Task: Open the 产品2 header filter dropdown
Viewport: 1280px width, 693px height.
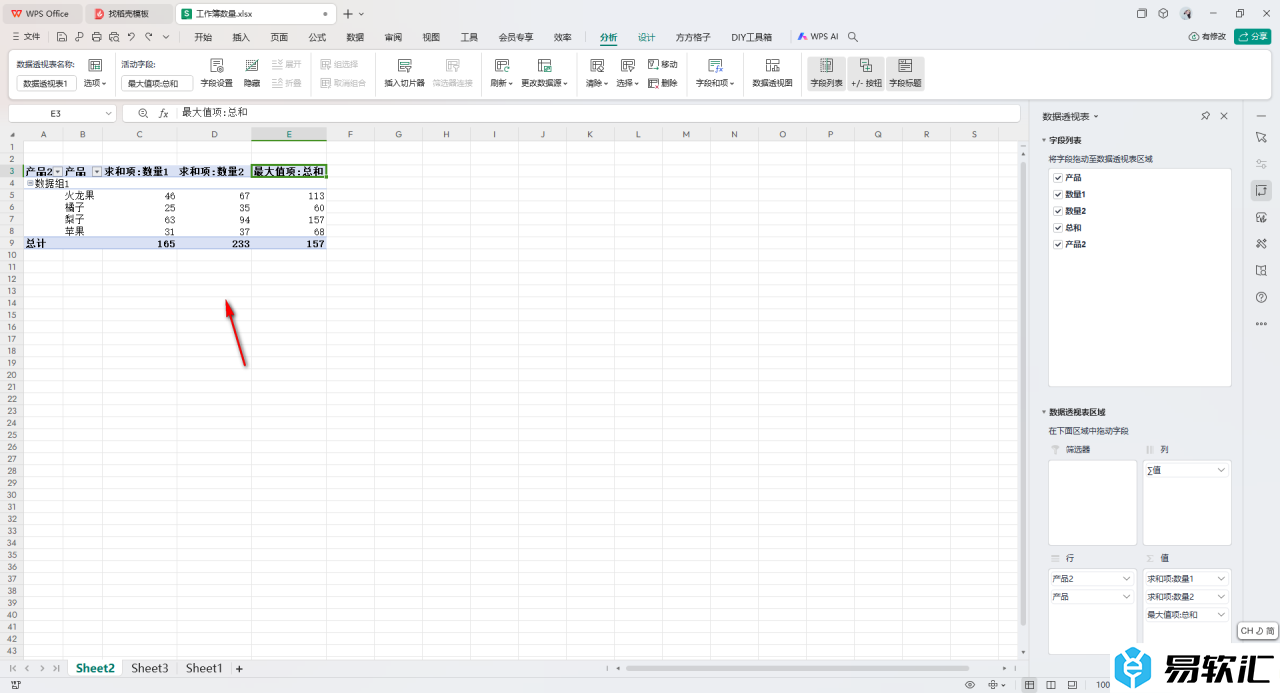Action: click(58, 172)
